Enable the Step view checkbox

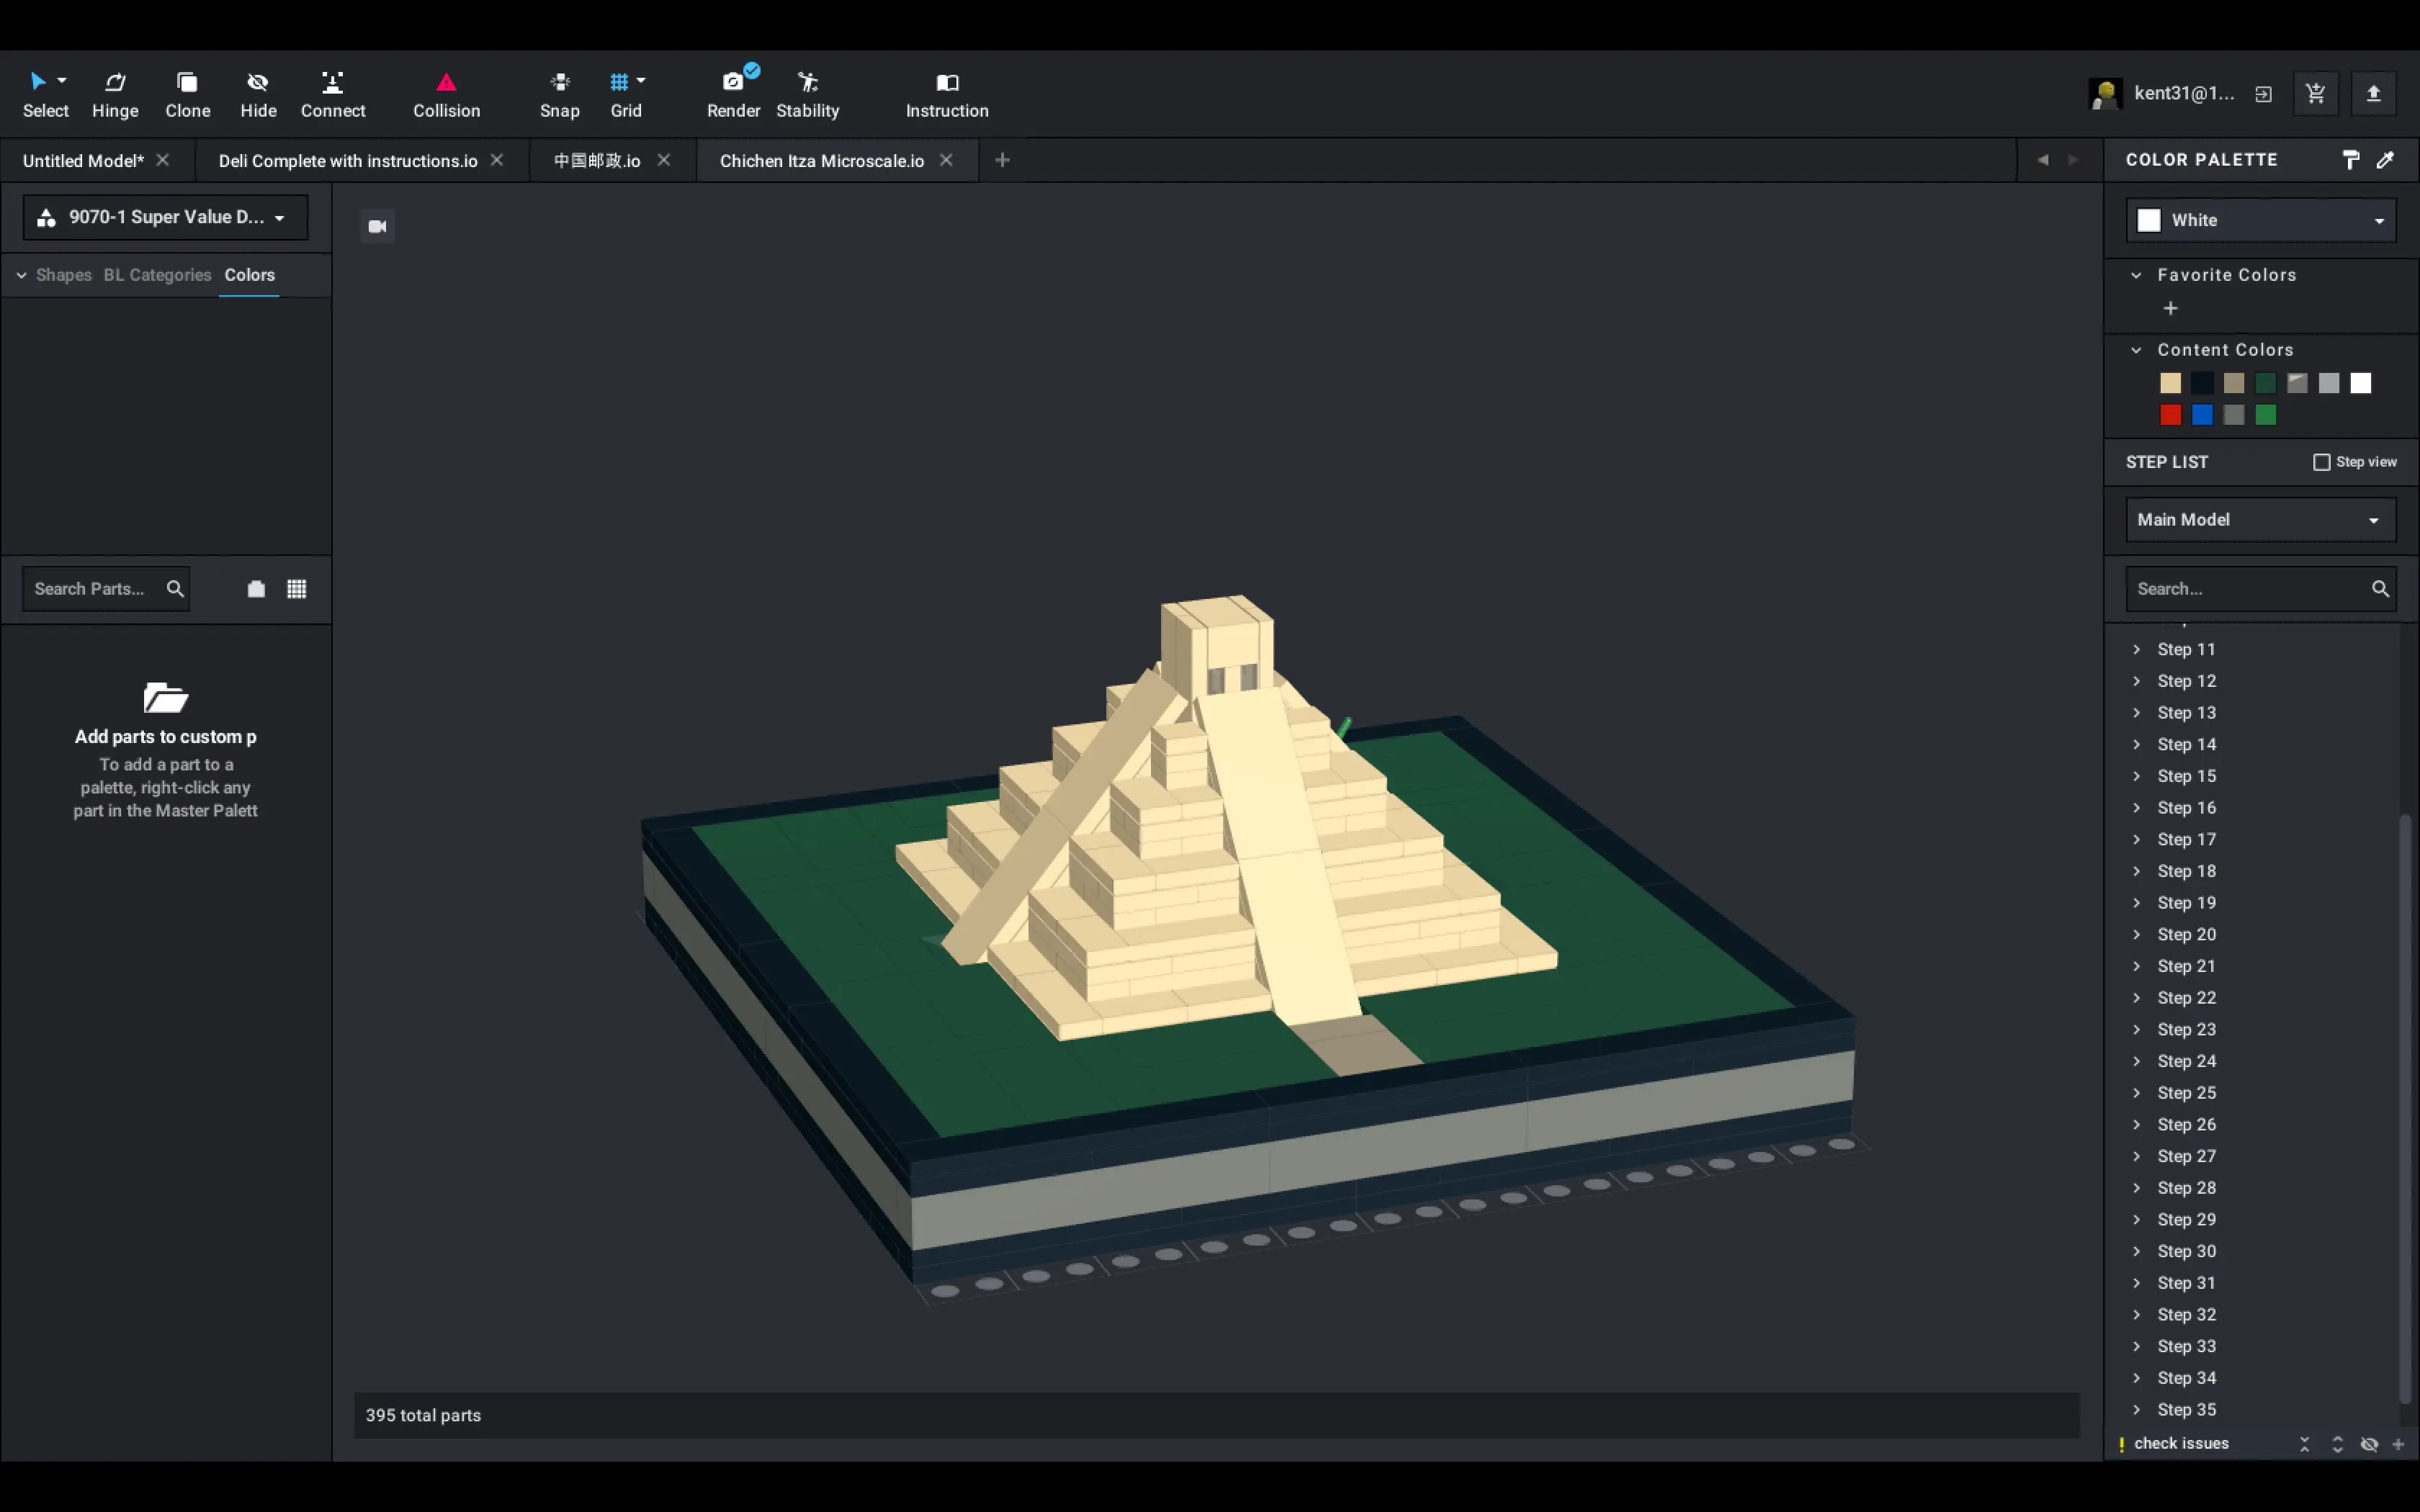tap(2322, 462)
